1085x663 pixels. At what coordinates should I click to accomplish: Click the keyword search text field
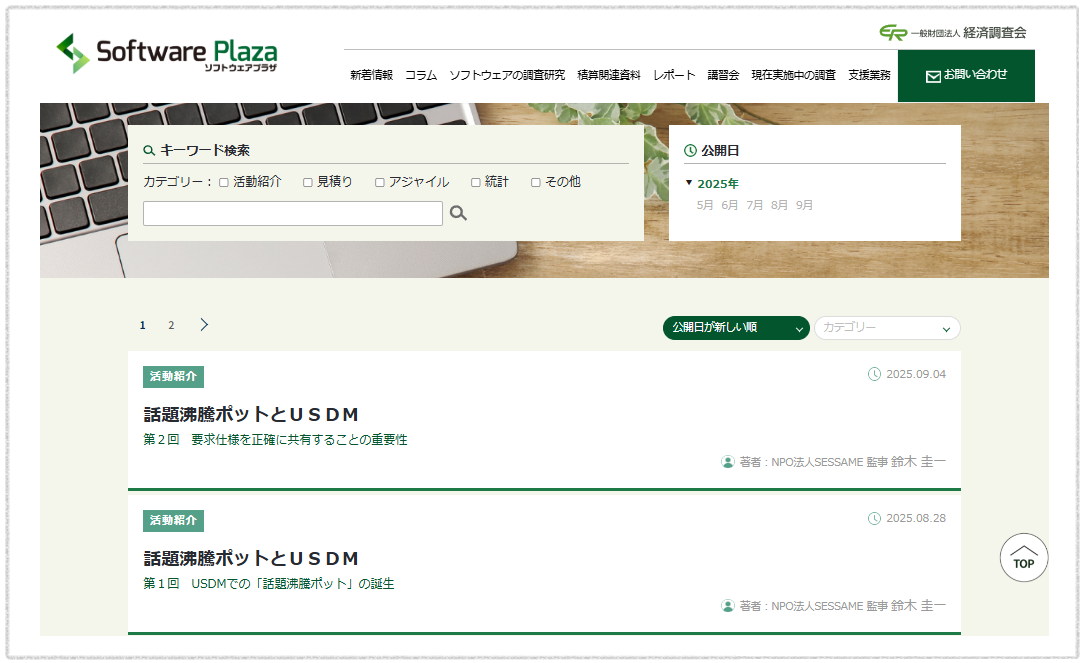pyautogui.click(x=292, y=214)
